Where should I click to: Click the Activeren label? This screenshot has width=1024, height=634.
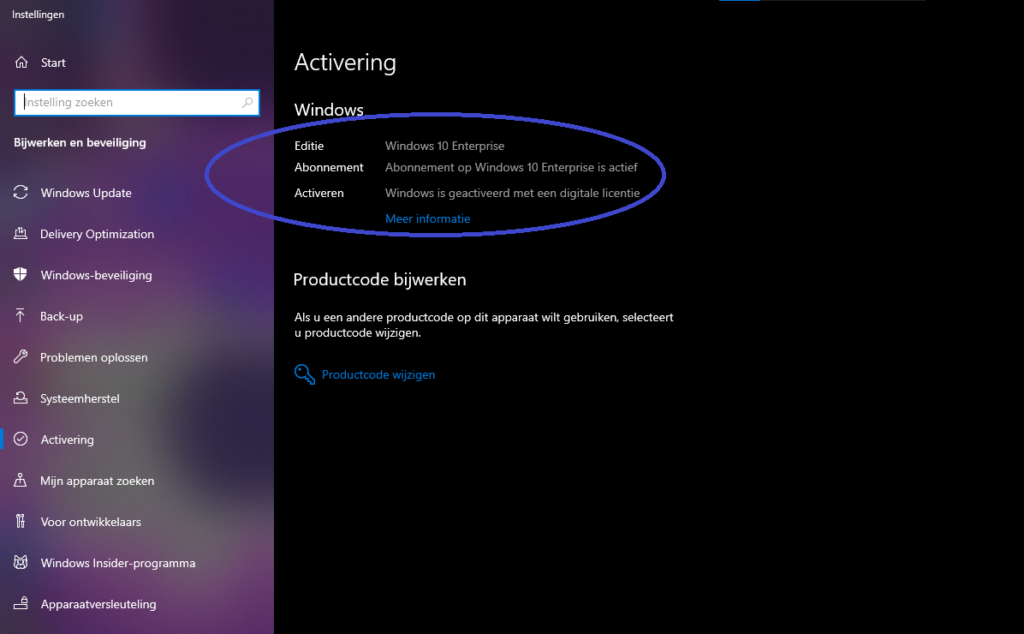click(319, 193)
